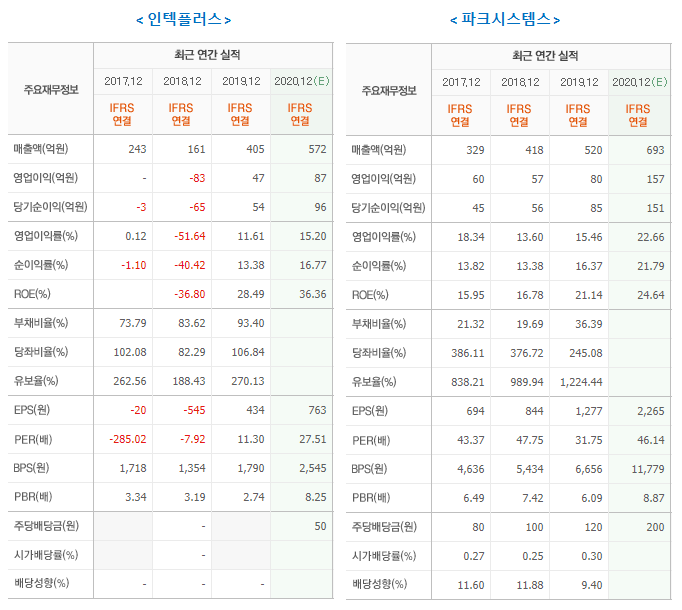The height and width of the screenshot is (610, 682).
Task: Click 인텍플러스 주당배당금 value 50
Action: coord(321,526)
